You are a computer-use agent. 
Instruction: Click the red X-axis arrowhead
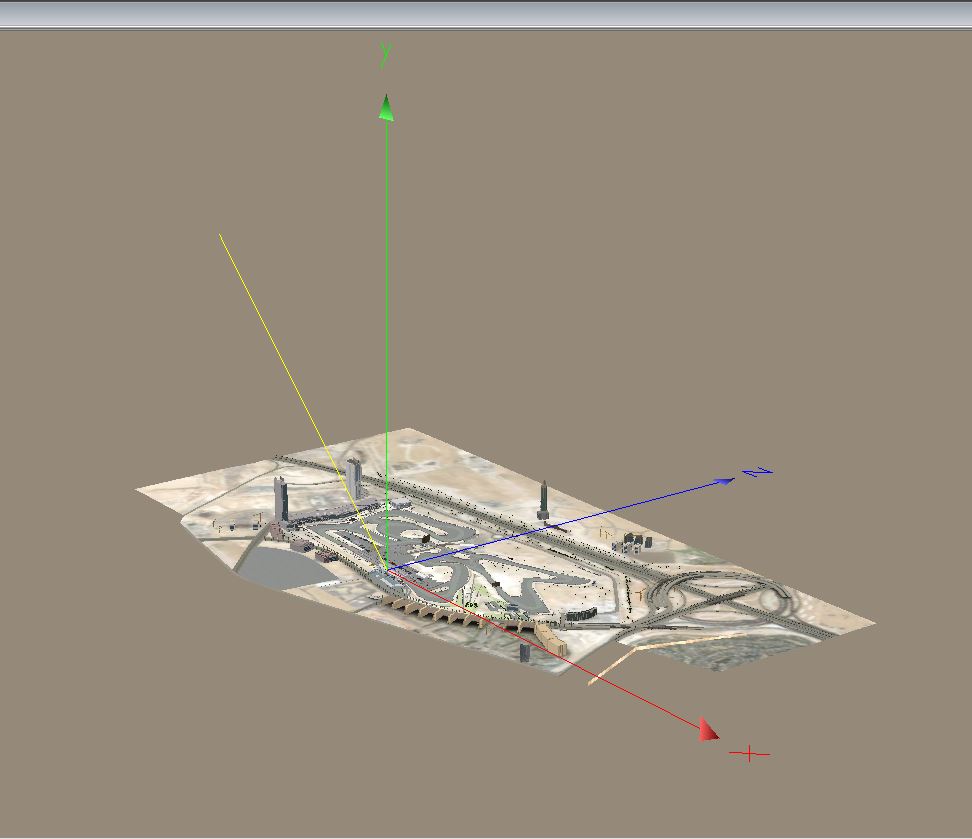pyautogui.click(x=709, y=729)
